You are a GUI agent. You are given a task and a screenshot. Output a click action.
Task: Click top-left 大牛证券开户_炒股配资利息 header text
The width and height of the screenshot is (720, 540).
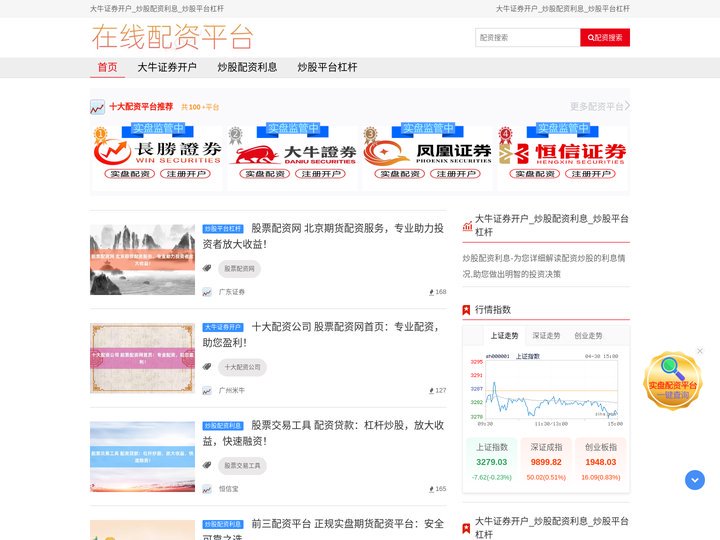click(157, 9)
